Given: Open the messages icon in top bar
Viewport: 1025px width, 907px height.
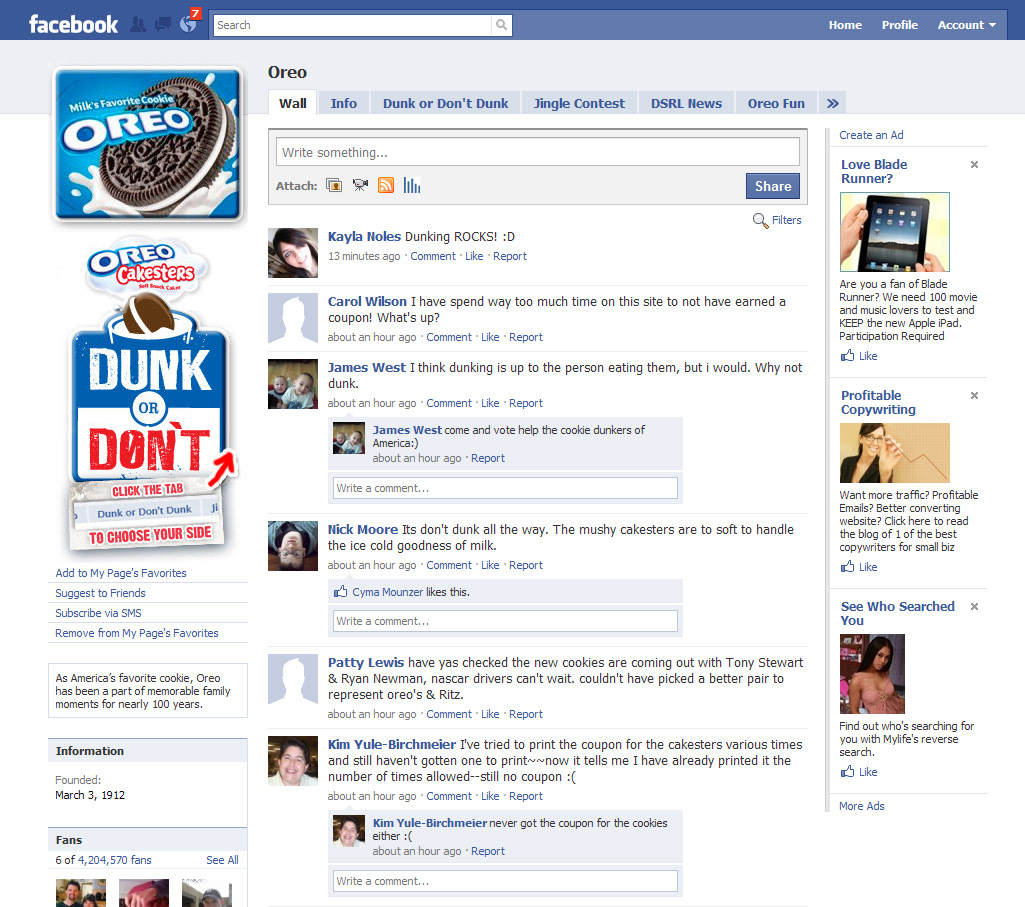Looking at the screenshot, I should coord(163,25).
